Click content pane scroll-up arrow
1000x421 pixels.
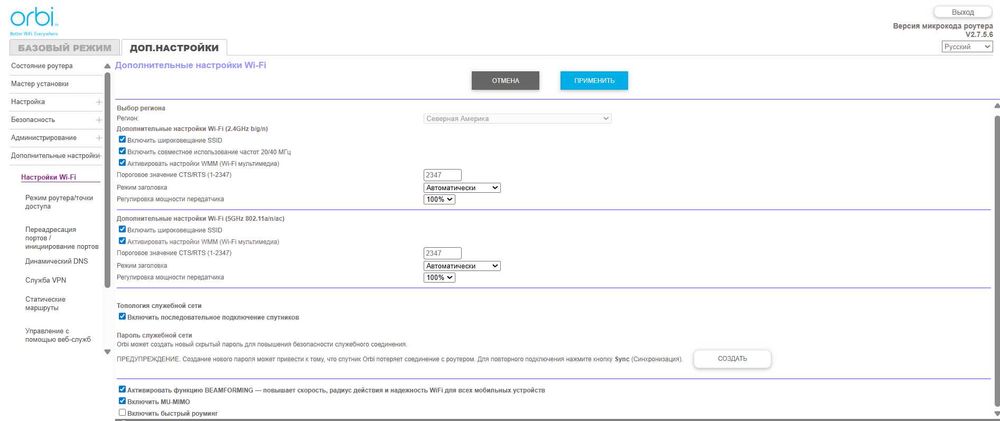coord(996,105)
